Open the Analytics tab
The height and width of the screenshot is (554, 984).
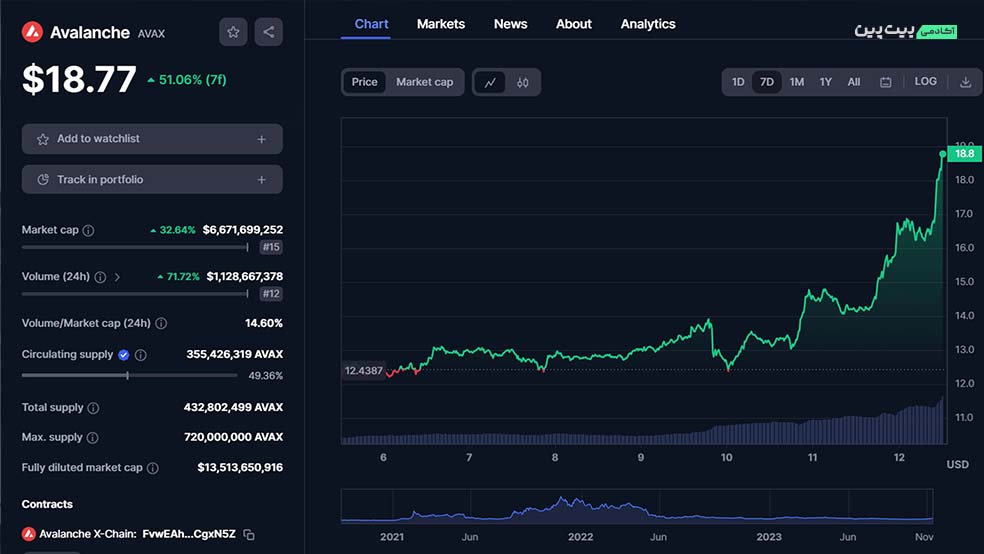pos(648,24)
